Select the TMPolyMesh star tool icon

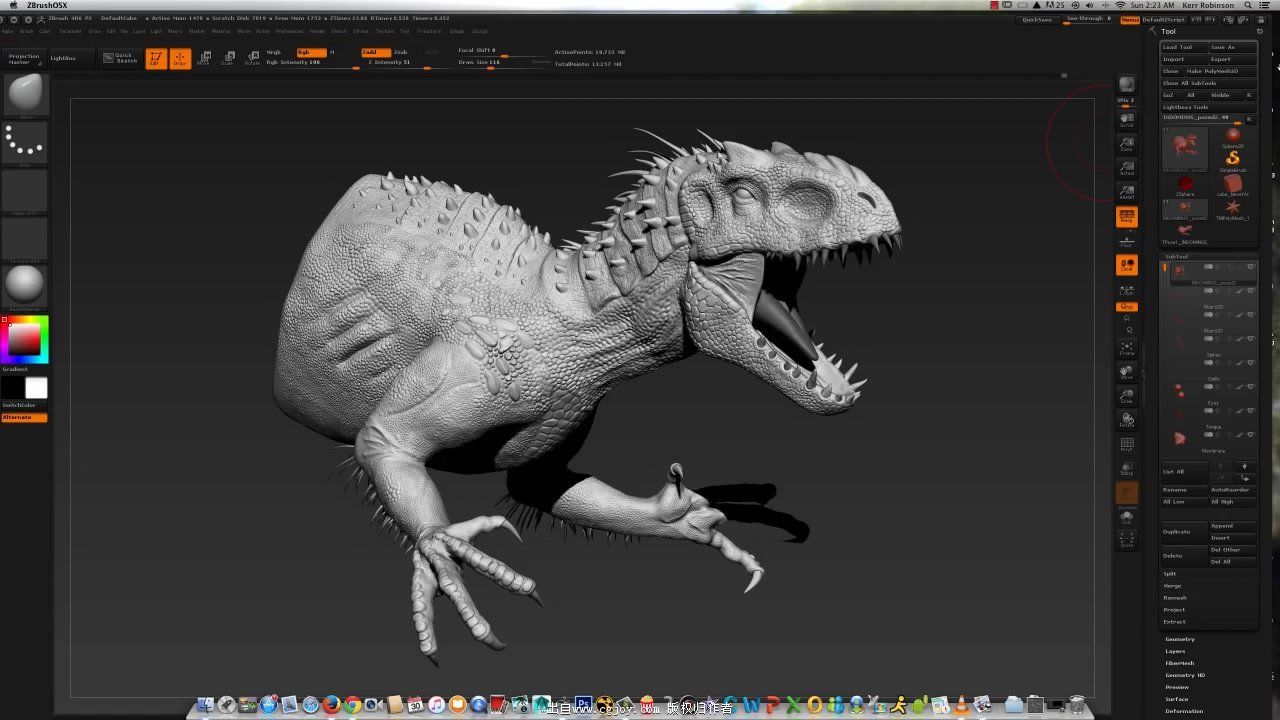click(1233, 210)
